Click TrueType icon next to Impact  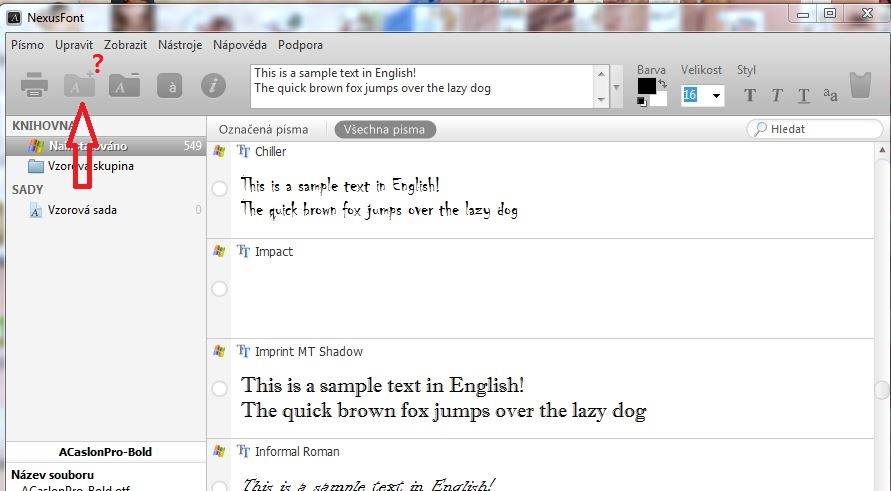tap(243, 251)
